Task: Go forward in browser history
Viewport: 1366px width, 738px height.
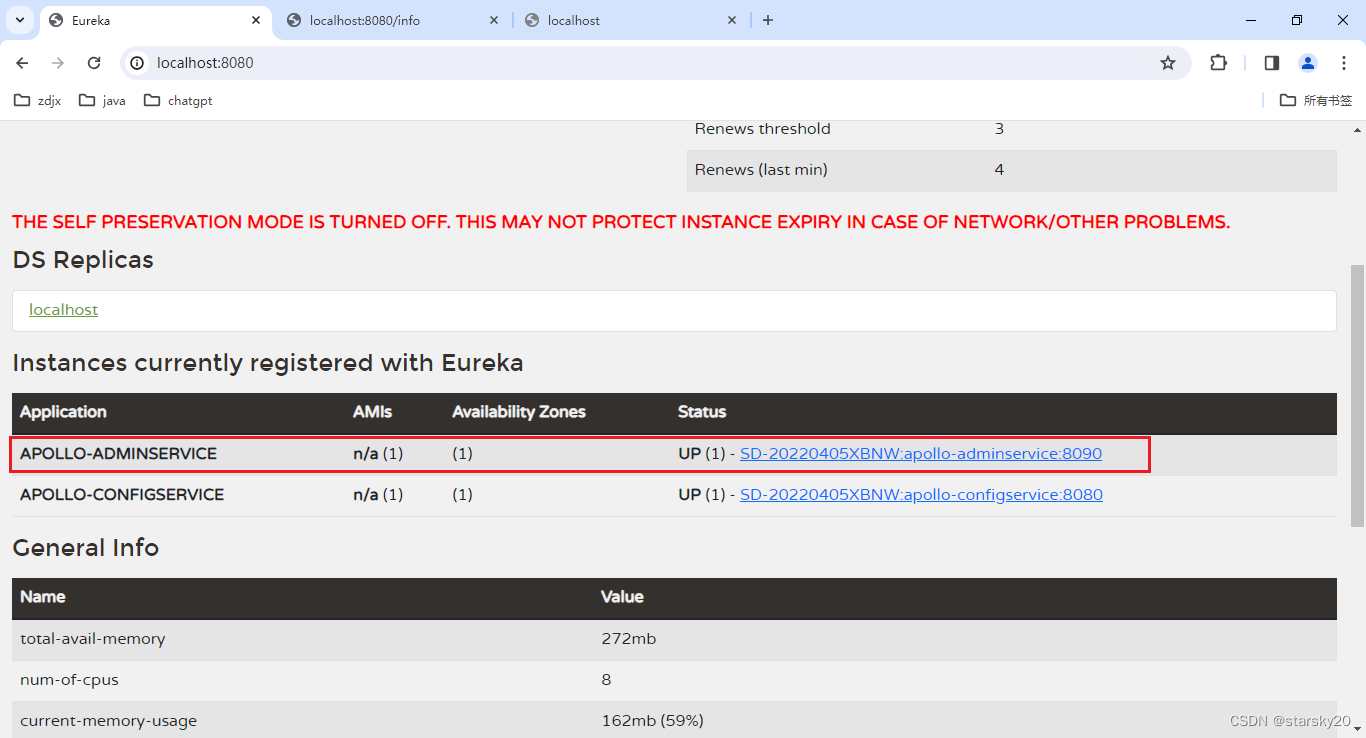Action: point(58,63)
